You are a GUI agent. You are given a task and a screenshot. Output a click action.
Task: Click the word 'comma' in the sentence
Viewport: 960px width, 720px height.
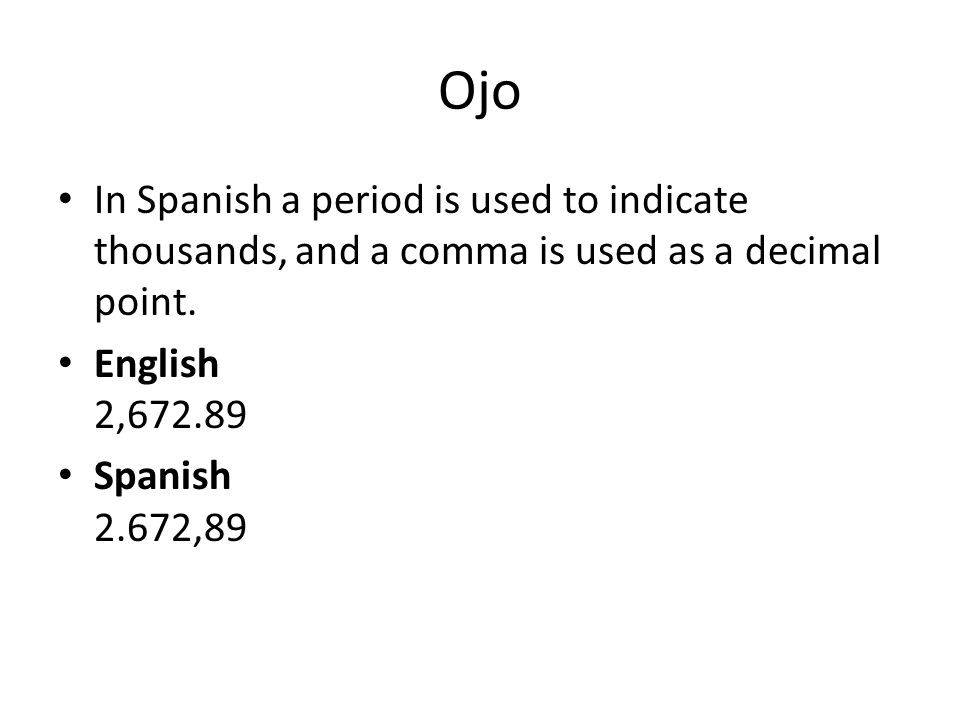click(463, 252)
